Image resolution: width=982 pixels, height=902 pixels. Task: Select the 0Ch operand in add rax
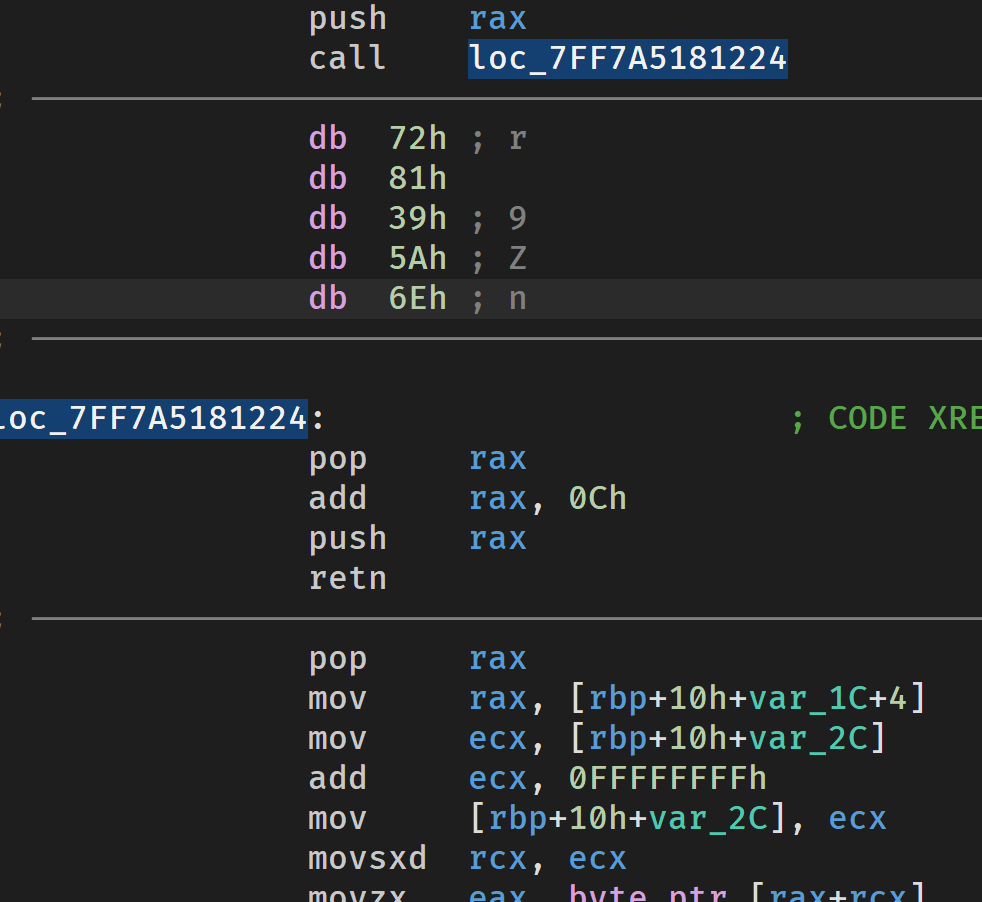tap(597, 499)
